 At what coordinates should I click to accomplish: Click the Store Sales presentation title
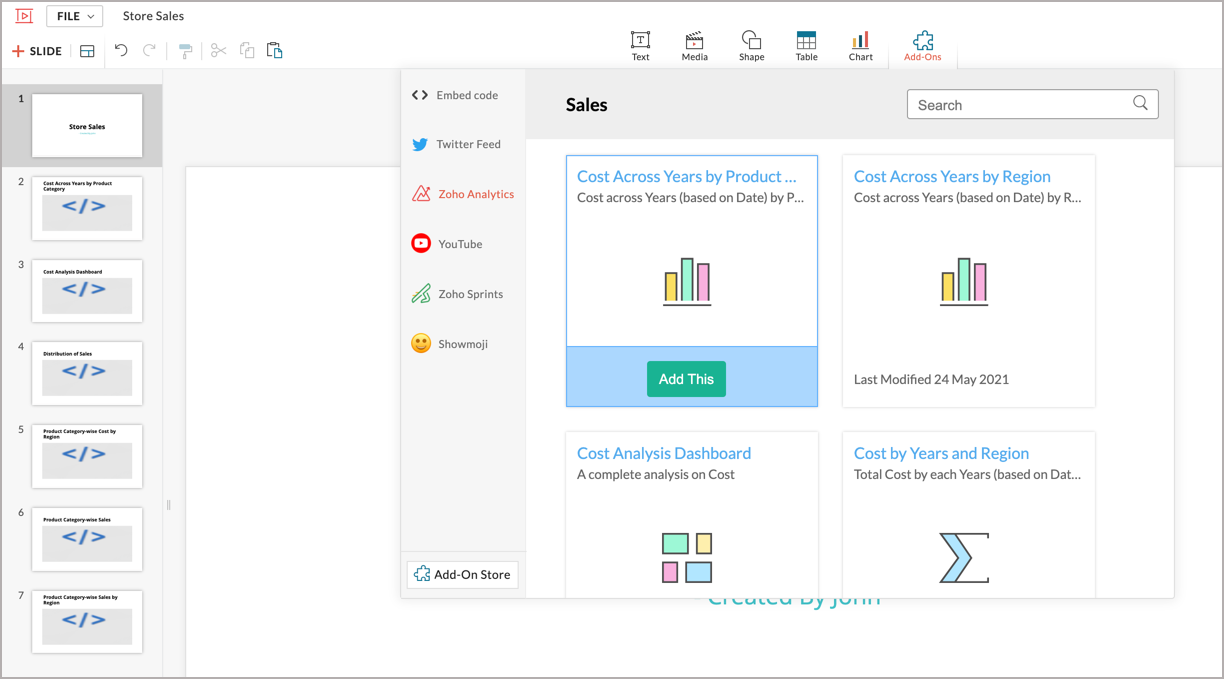click(153, 16)
